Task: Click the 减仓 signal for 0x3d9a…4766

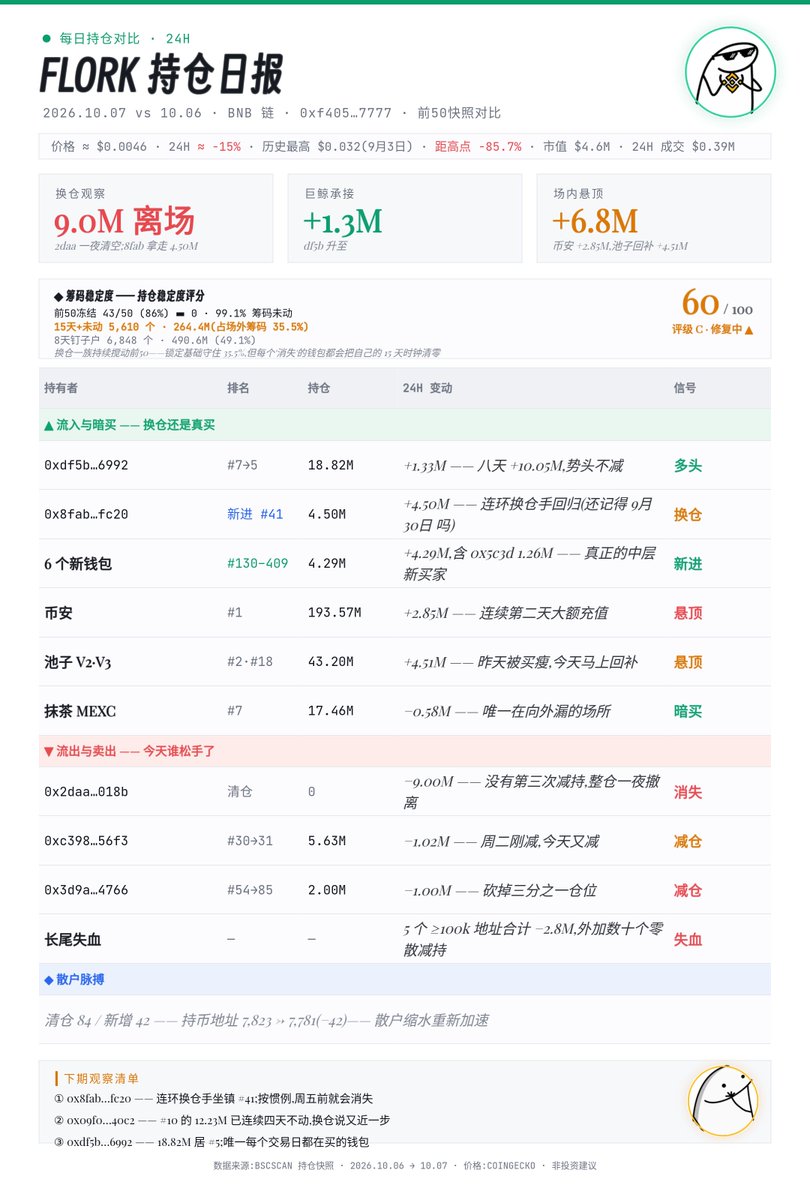Action: tap(688, 890)
